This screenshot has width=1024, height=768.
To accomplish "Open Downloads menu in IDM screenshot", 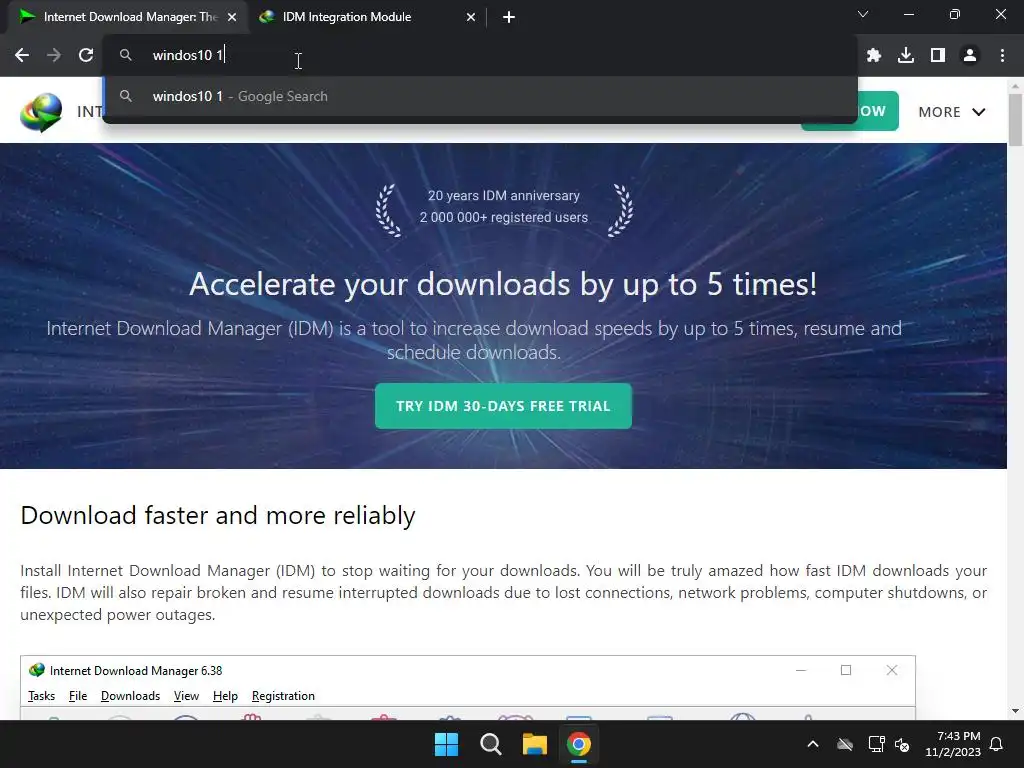I will click(130, 696).
